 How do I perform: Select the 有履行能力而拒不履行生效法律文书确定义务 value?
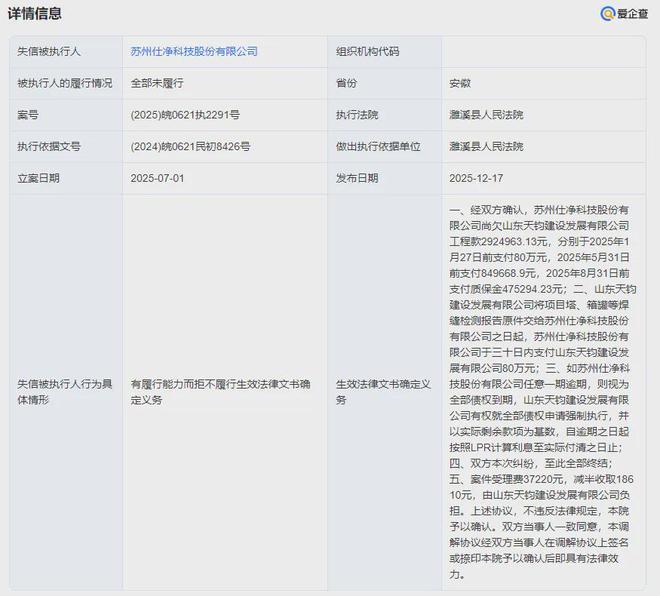click(220, 392)
